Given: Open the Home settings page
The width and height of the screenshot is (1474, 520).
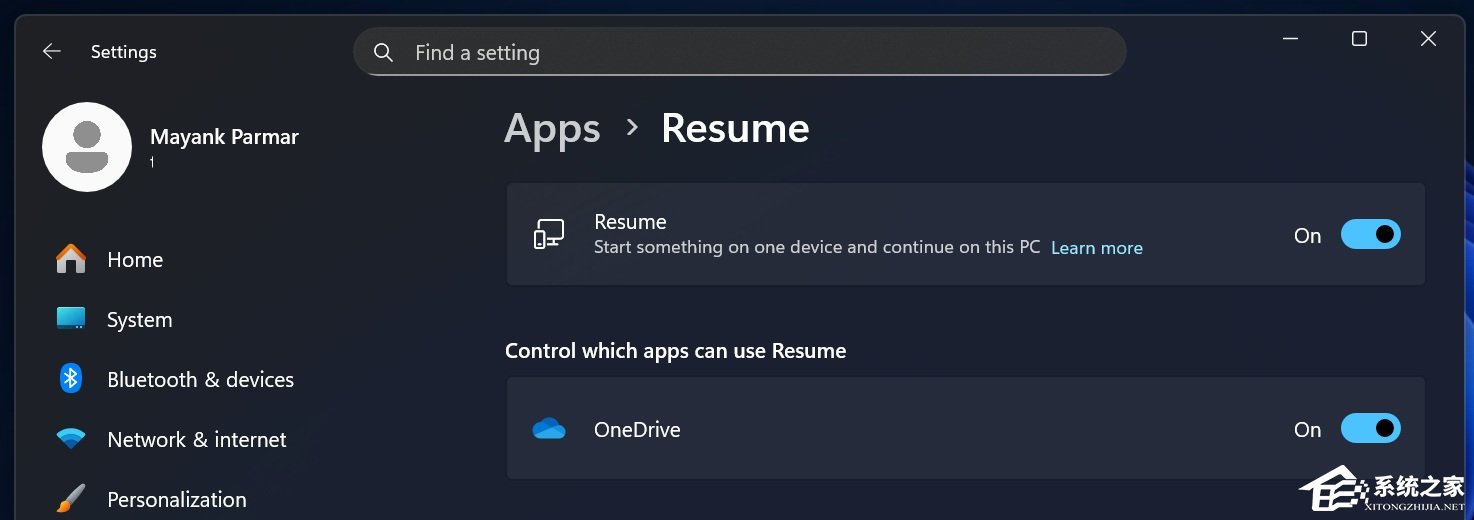Looking at the screenshot, I should coord(135,260).
